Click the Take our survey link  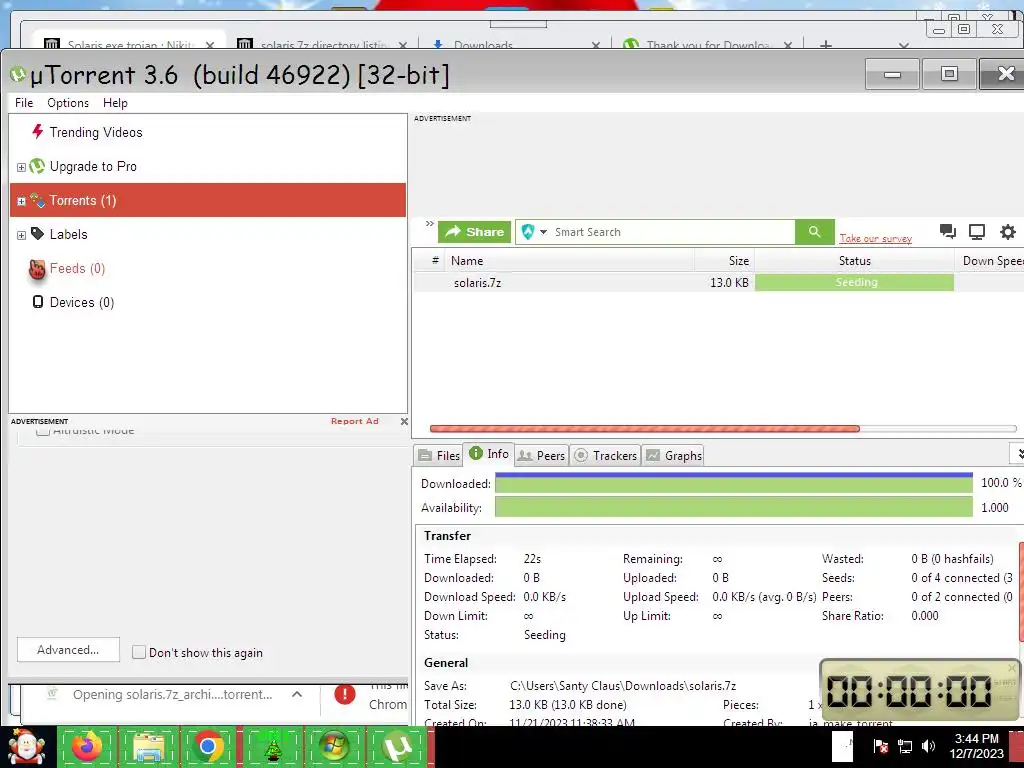(x=876, y=238)
